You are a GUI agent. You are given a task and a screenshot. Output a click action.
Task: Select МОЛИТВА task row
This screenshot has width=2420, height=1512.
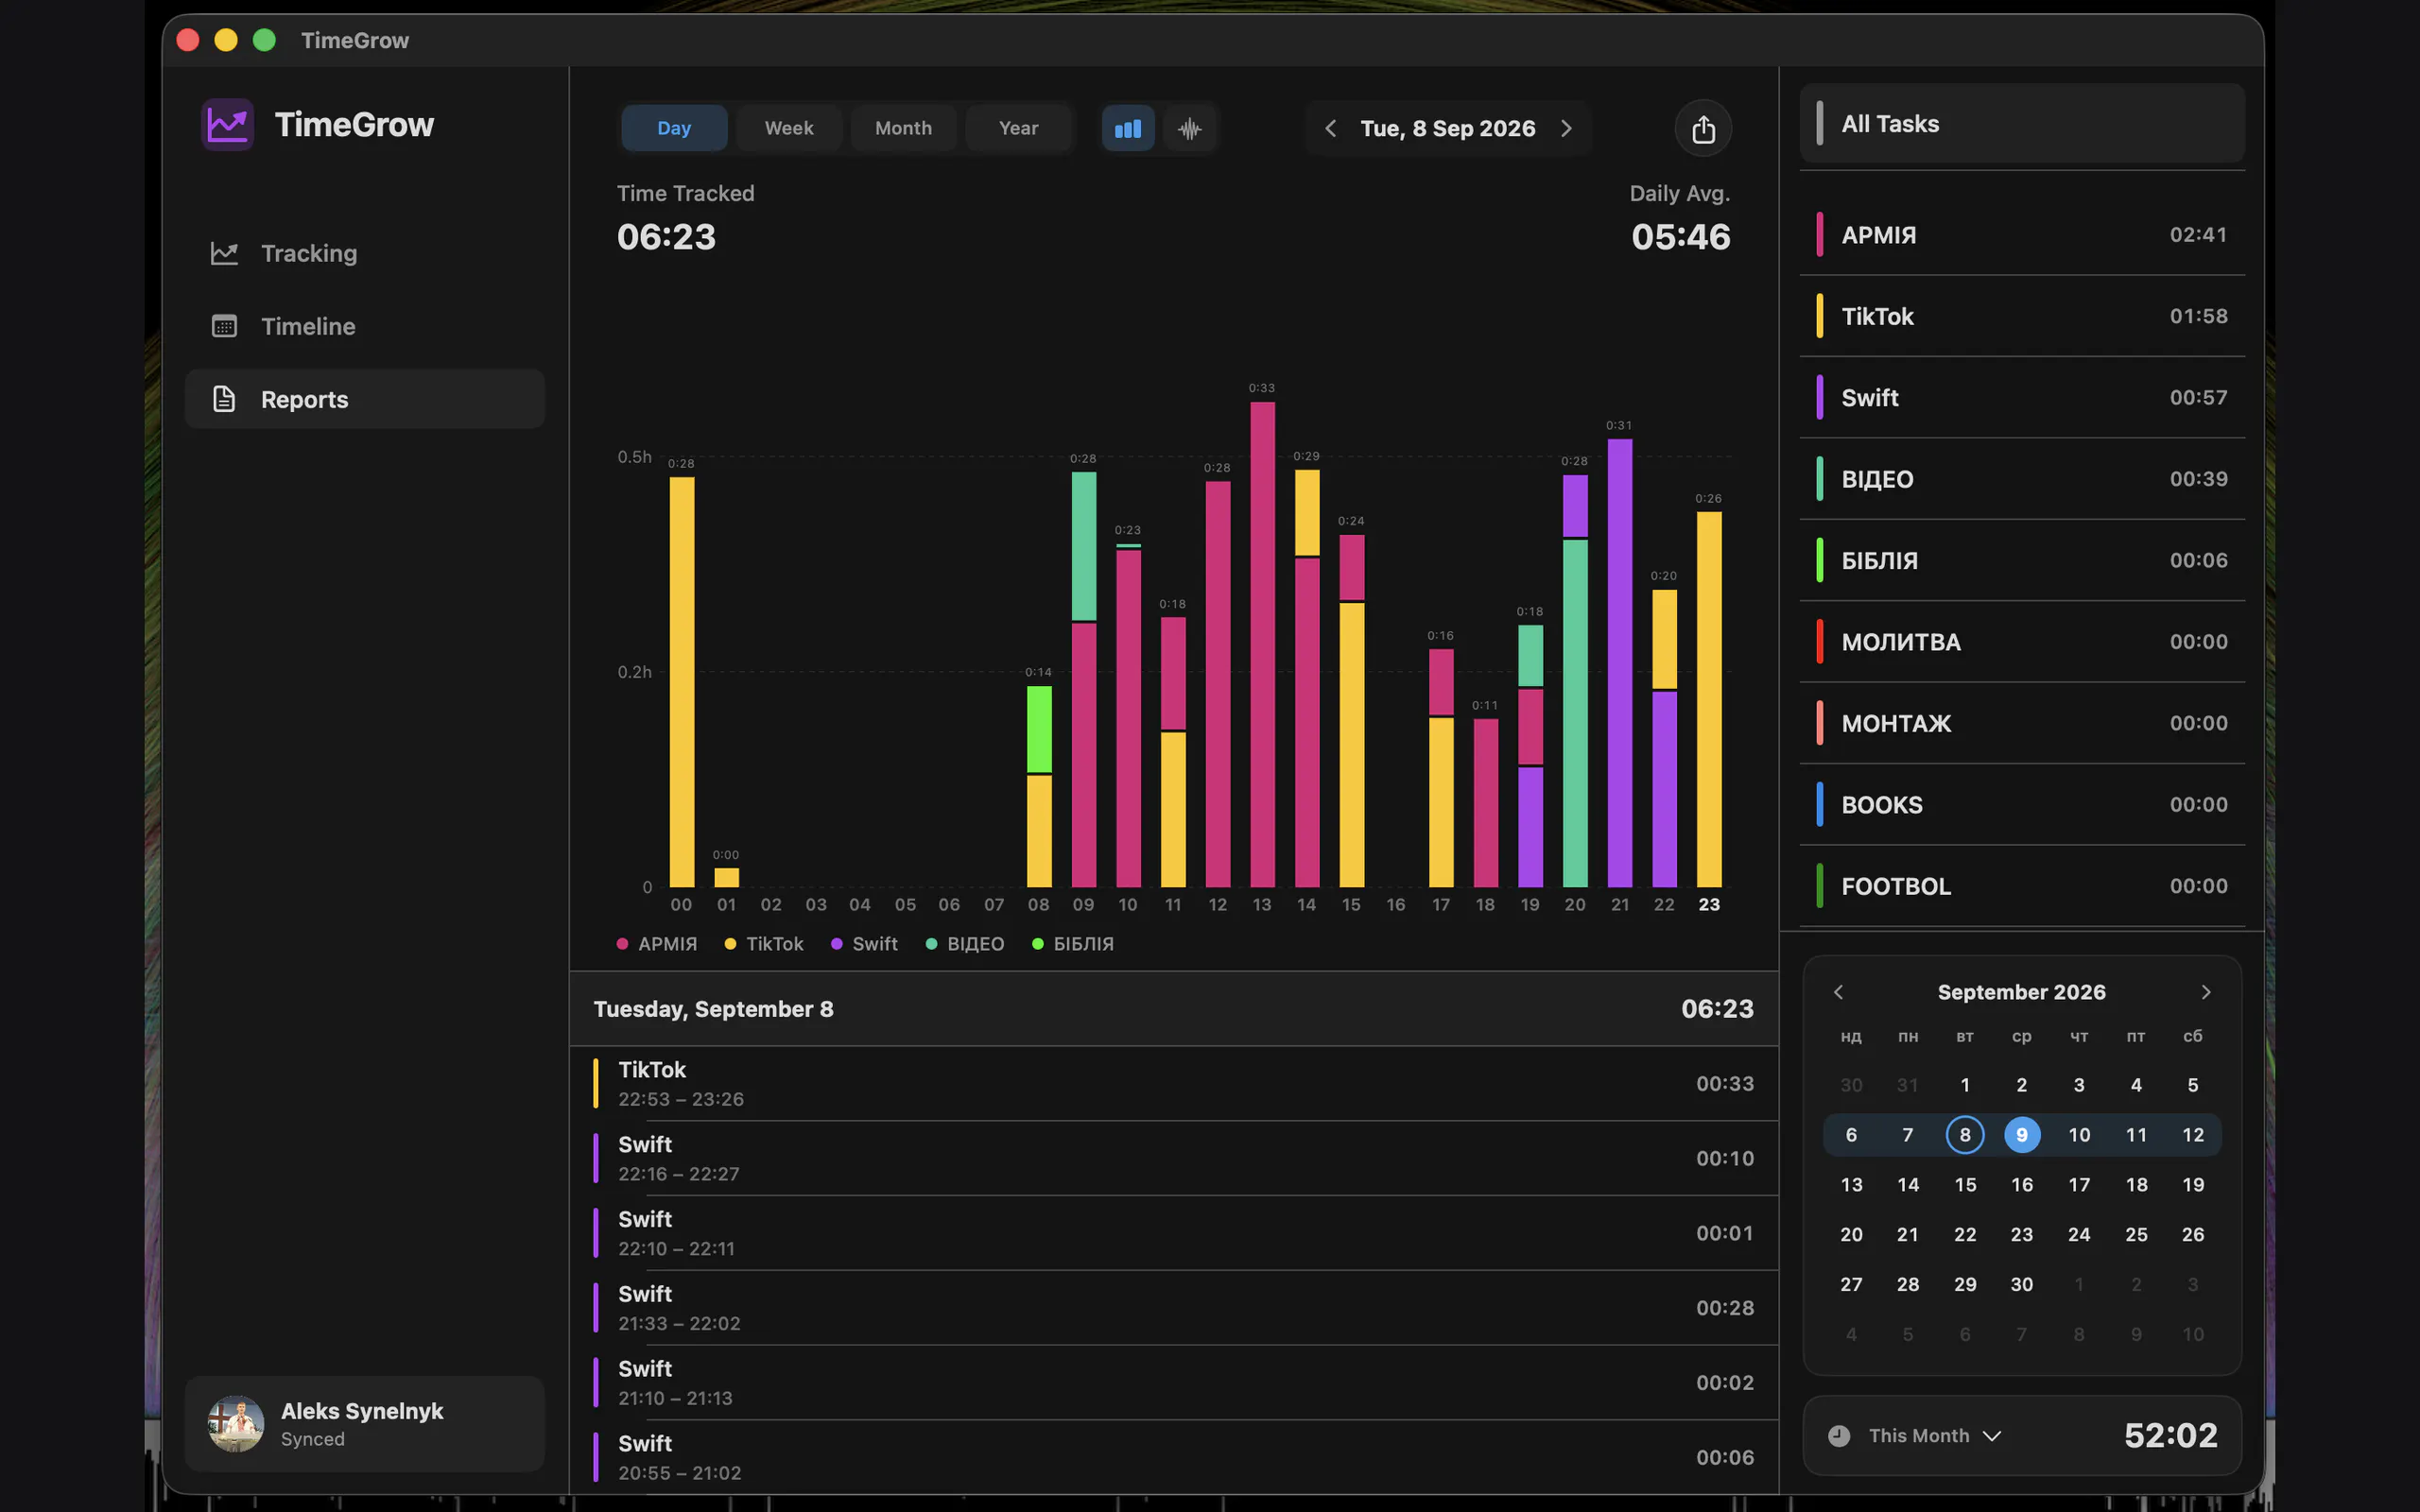tap(2022, 642)
